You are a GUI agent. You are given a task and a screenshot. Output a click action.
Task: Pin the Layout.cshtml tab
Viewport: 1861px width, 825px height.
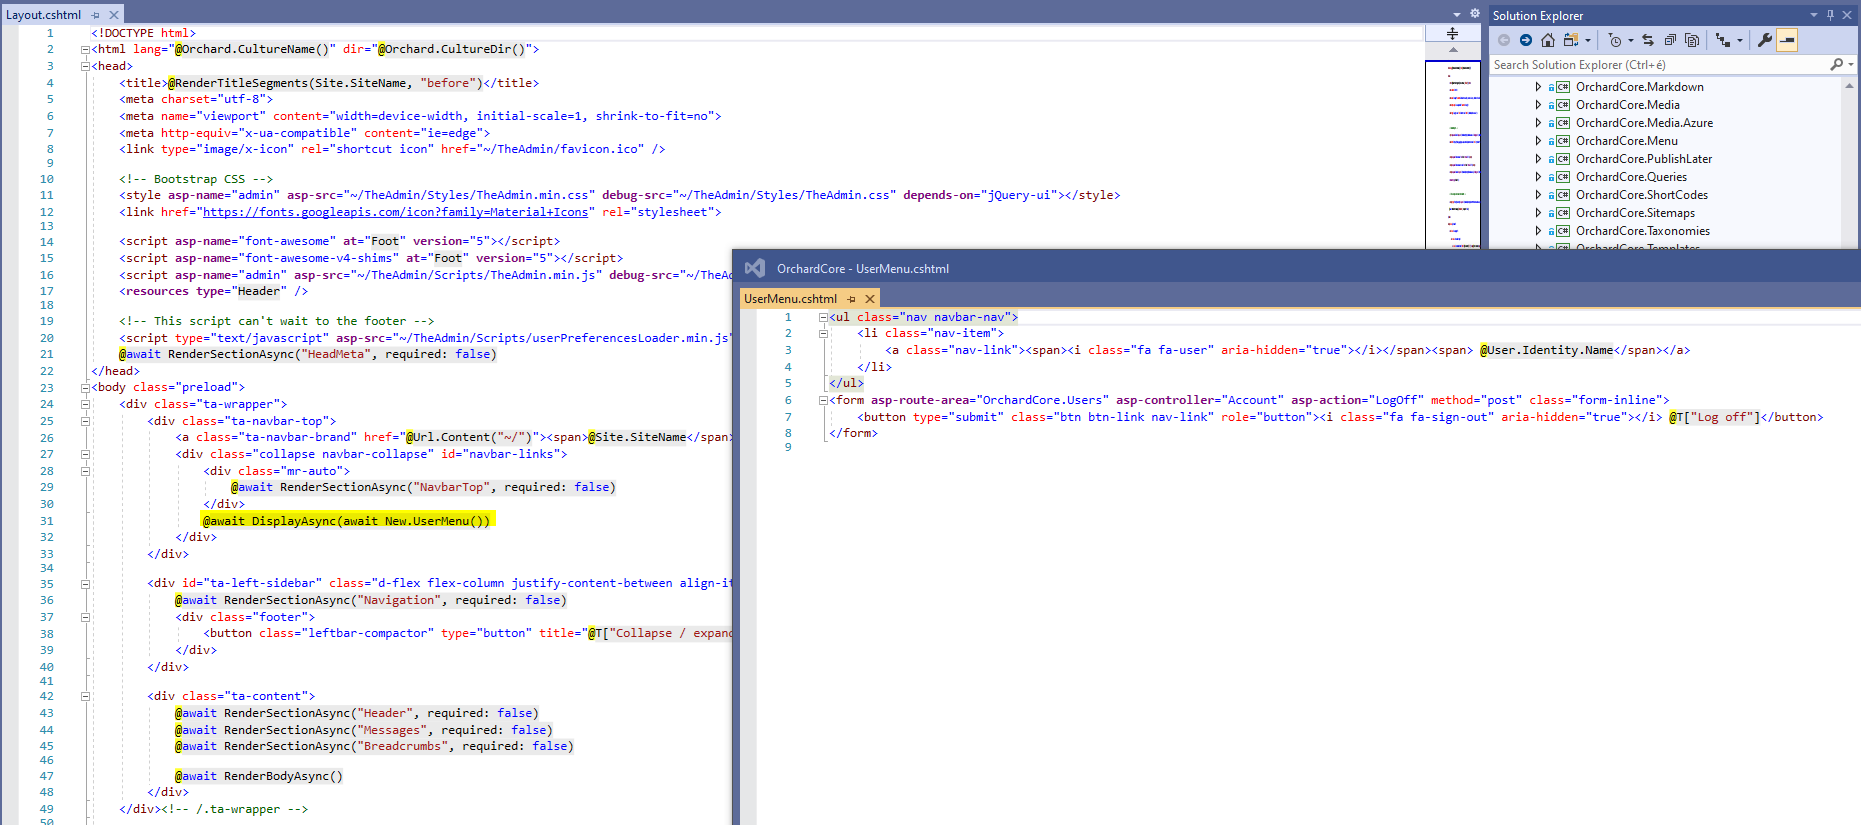(x=96, y=15)
